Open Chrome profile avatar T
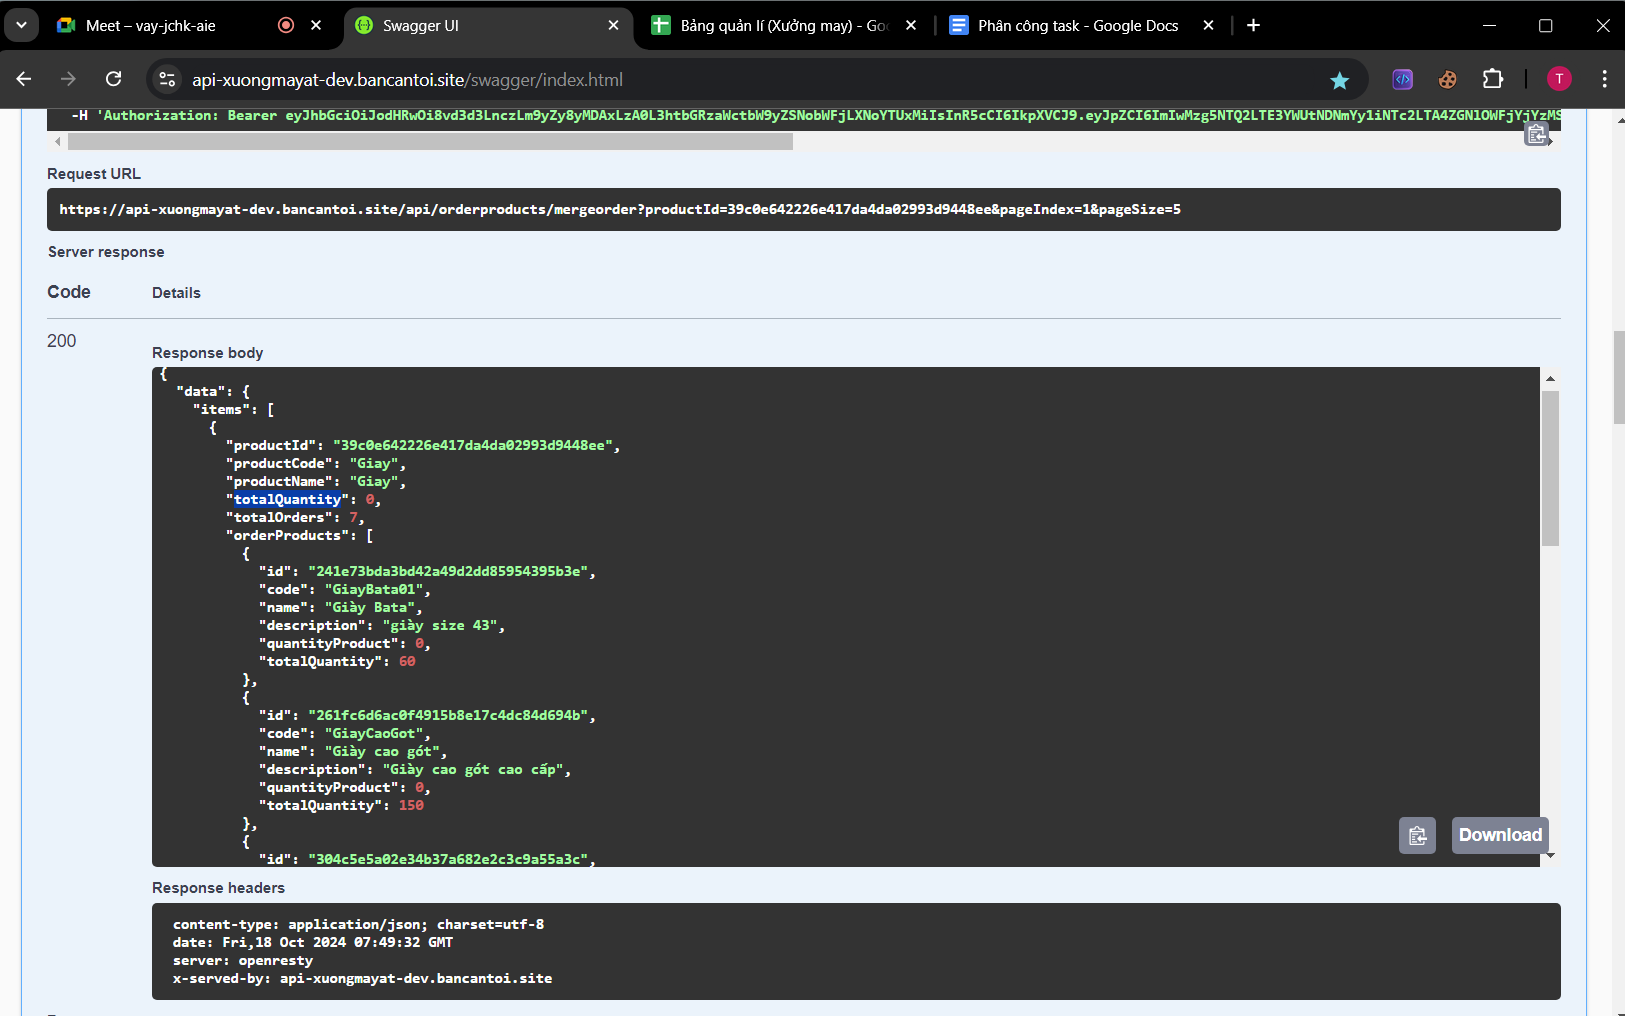Viewport: 1625px width, 1016px height. (1558, 79)
